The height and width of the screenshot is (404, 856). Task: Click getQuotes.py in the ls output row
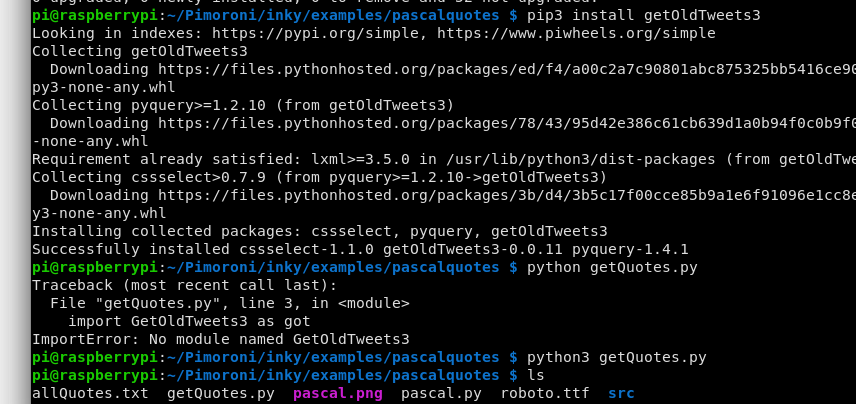(x=221, y=394)
